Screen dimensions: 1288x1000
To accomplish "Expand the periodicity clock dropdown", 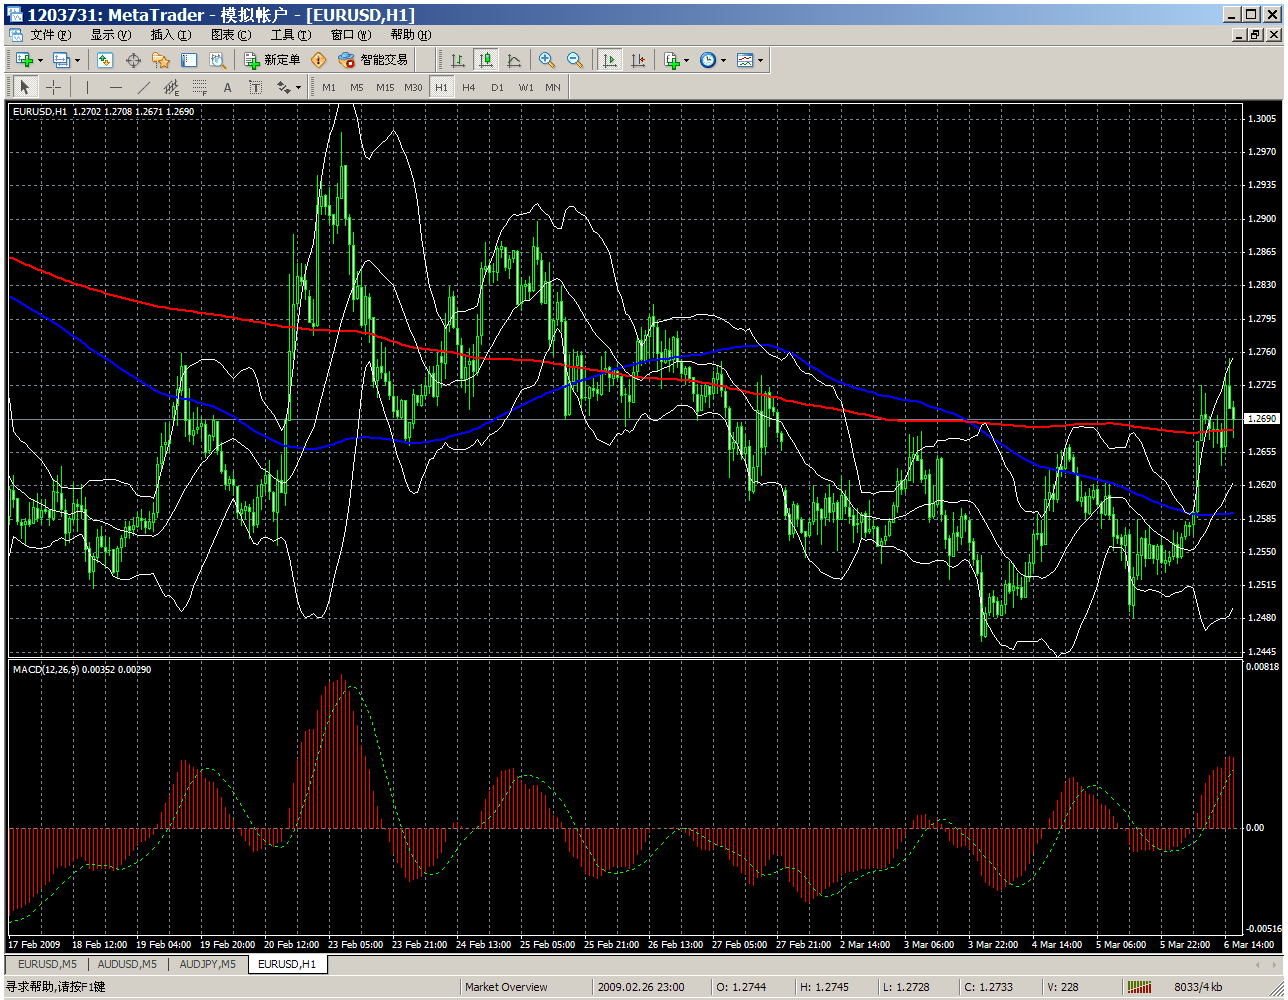I will (x=723, y=60).
